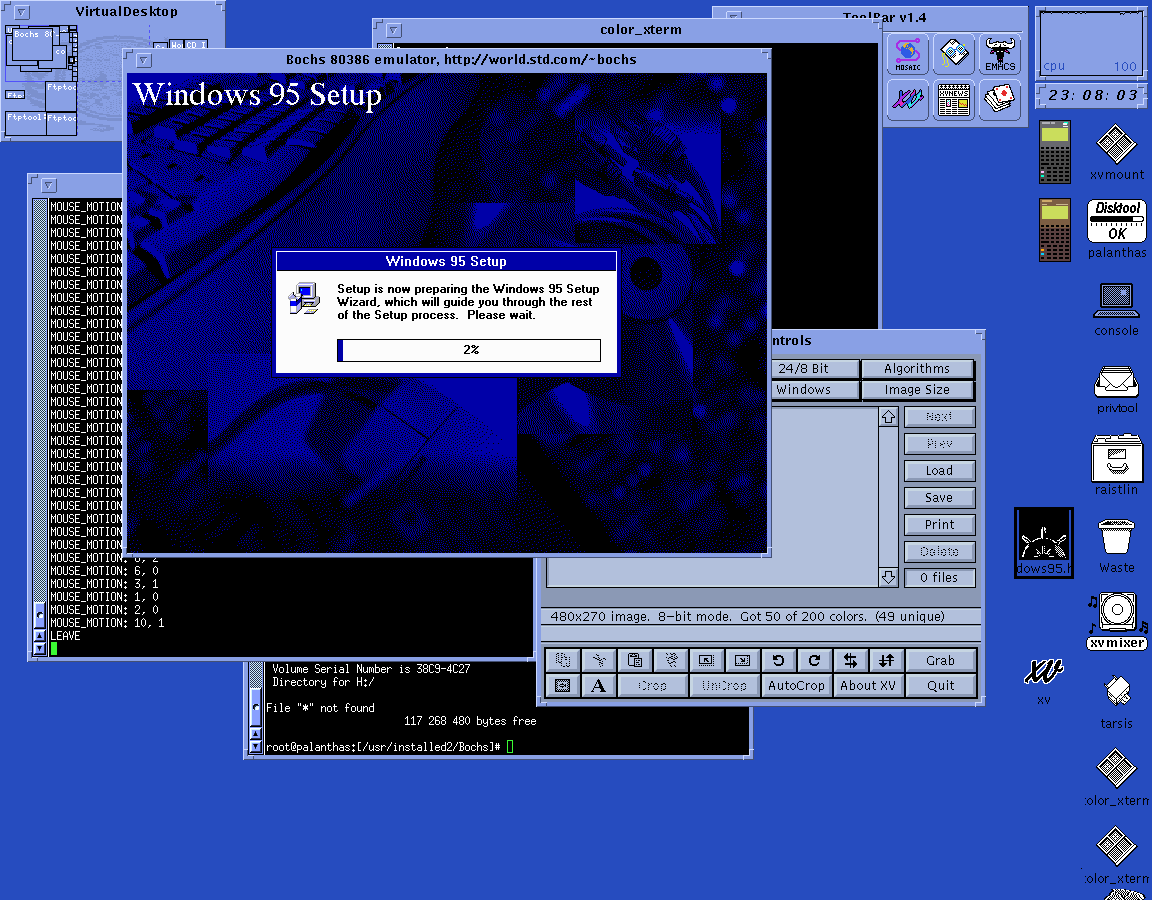Click the XV shrink selection icon
Viewport: 1152px width, 900px height.
(x=706, y=660)
